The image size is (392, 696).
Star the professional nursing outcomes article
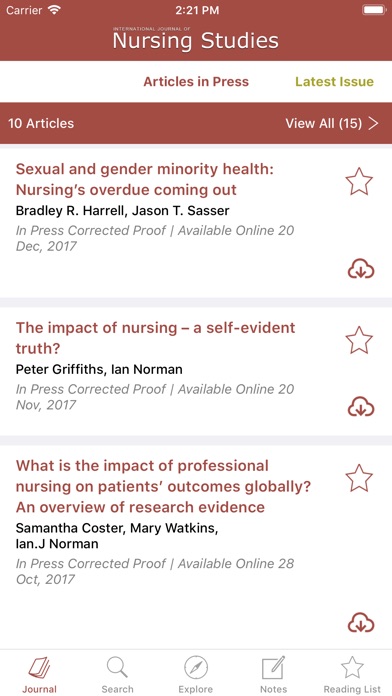359,478
